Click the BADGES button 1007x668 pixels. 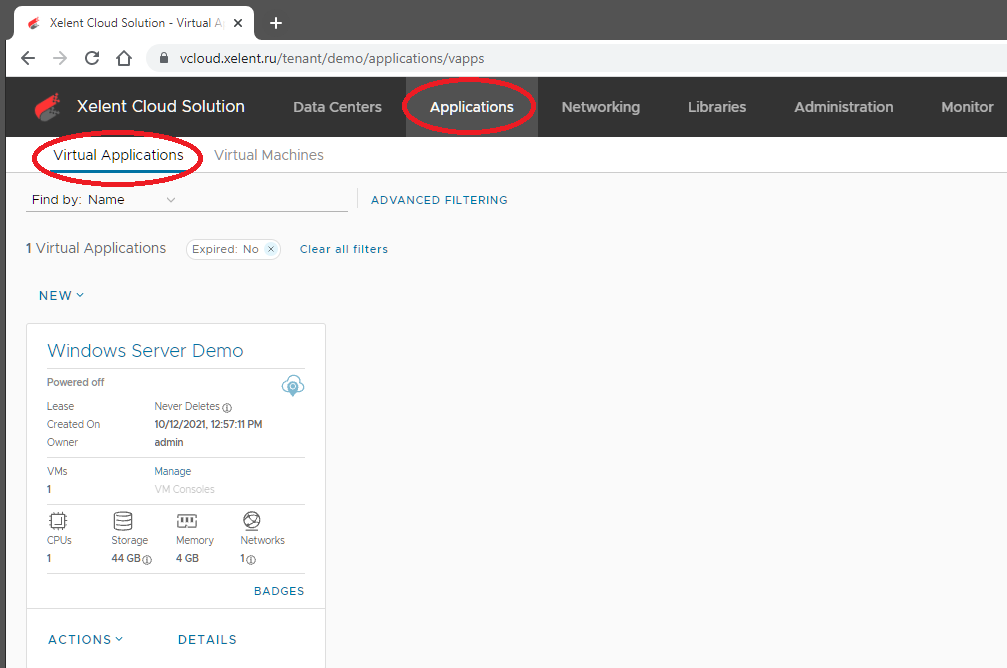click(x=279, y=592)
